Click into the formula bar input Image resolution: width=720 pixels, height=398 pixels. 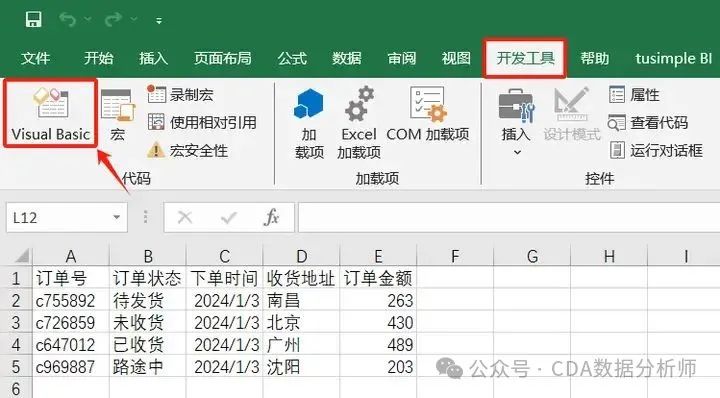509,217
